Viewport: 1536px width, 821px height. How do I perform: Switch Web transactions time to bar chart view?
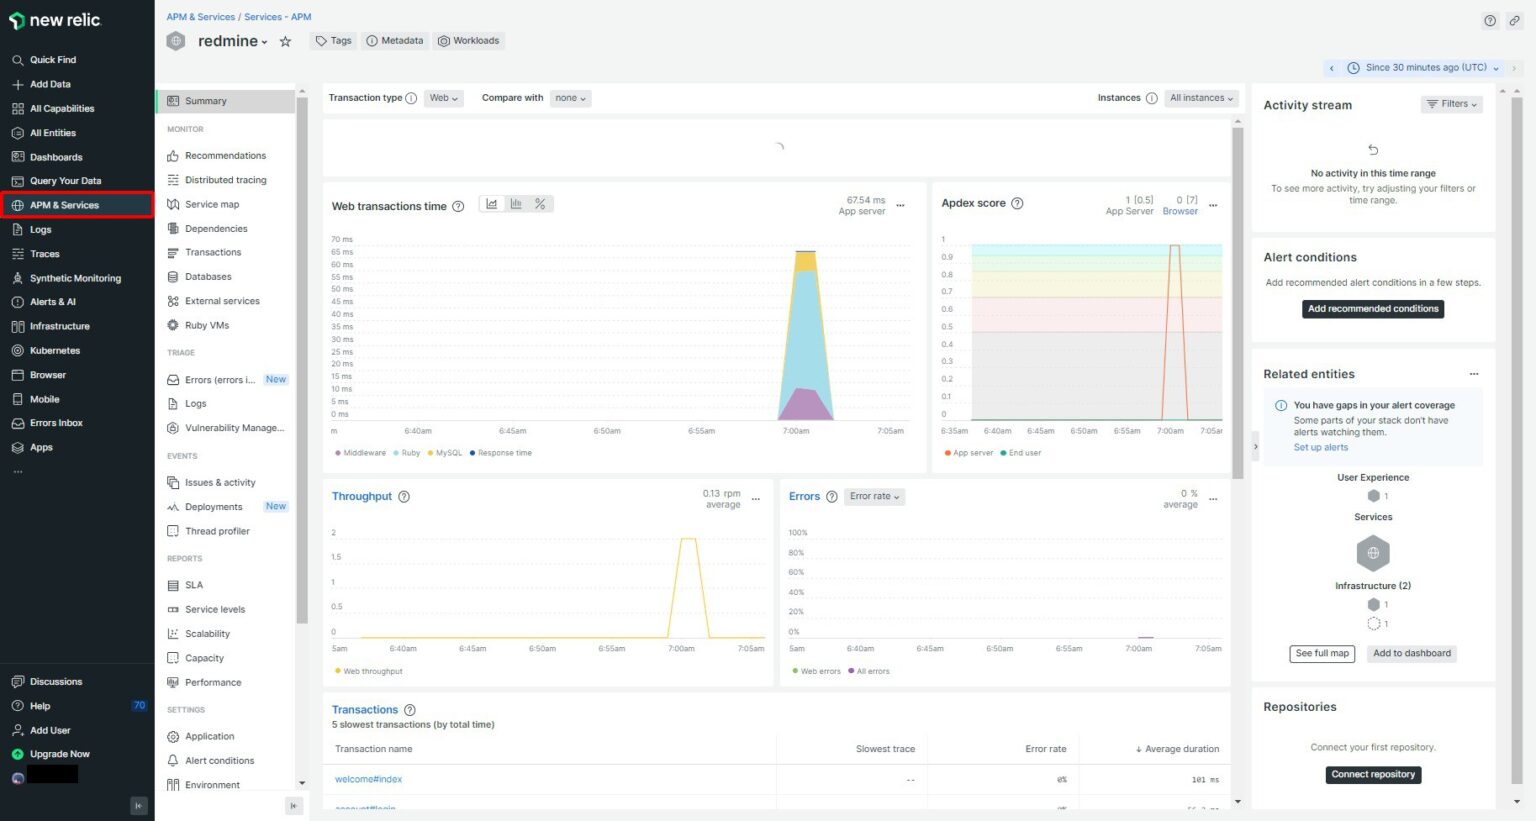pos(515,203)
